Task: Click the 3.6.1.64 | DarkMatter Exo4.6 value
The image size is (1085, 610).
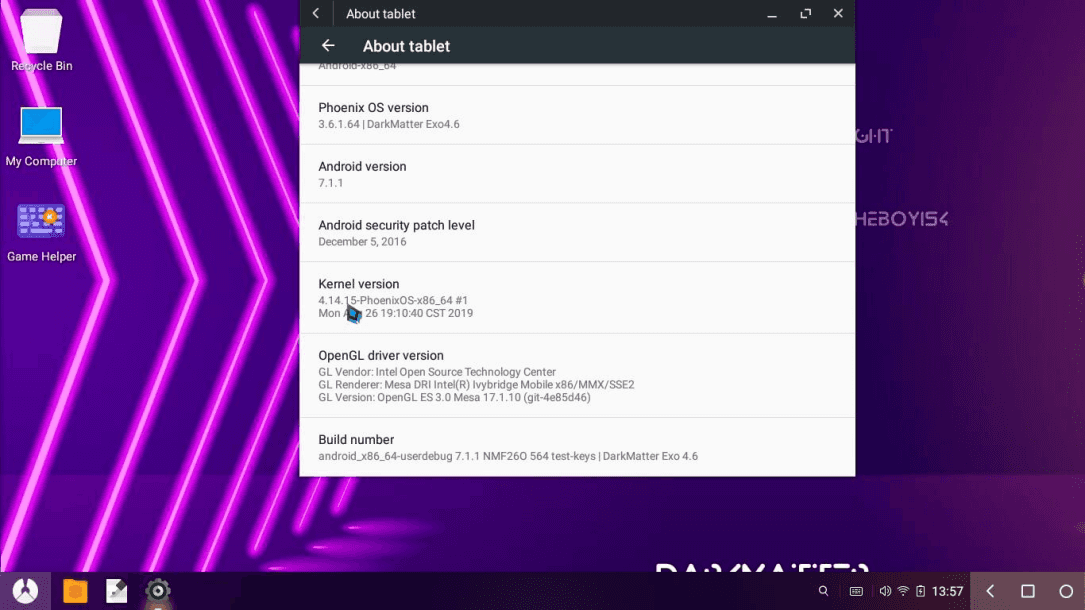Action: click(x=389, y=124)
